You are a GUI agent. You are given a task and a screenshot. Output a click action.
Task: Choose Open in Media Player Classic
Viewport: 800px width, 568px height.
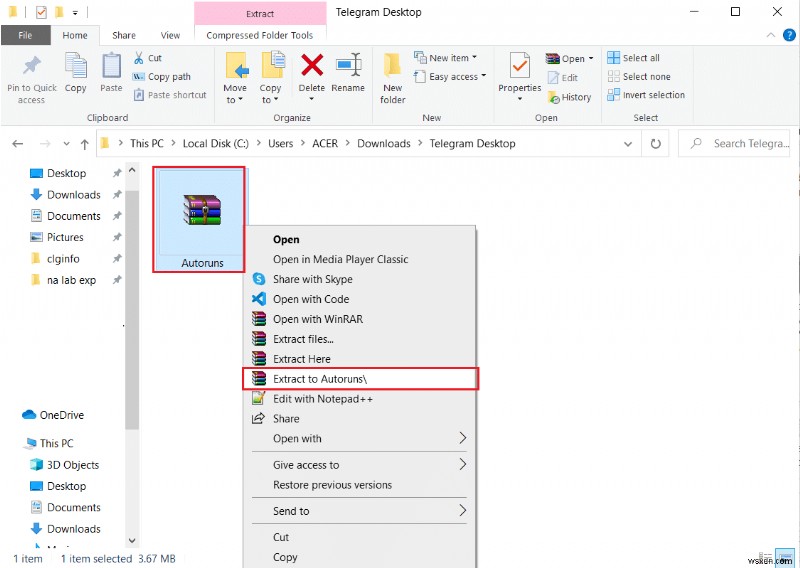(359, 259)
